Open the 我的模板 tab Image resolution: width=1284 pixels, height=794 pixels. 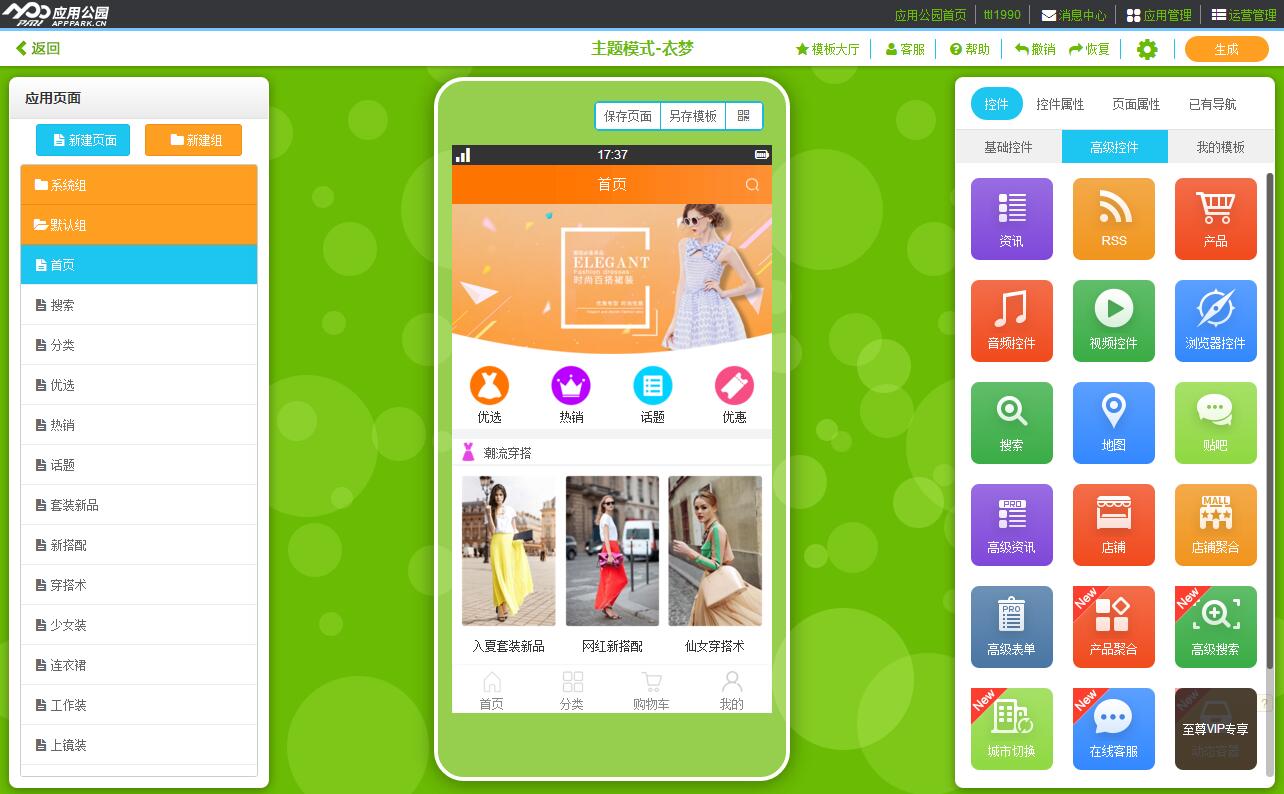(x=1220, y=147)
